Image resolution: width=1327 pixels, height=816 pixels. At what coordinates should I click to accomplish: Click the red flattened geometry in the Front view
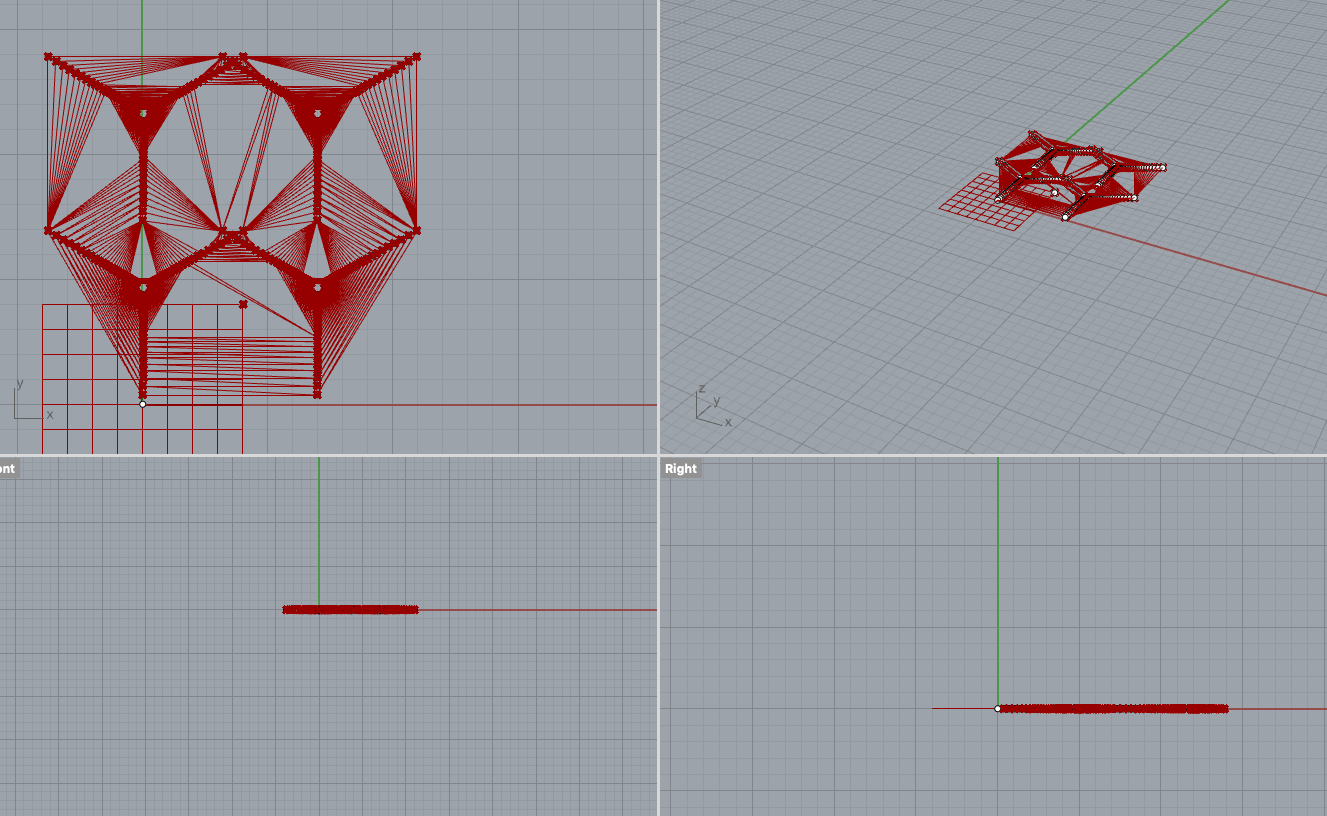(x=350, y=609)
